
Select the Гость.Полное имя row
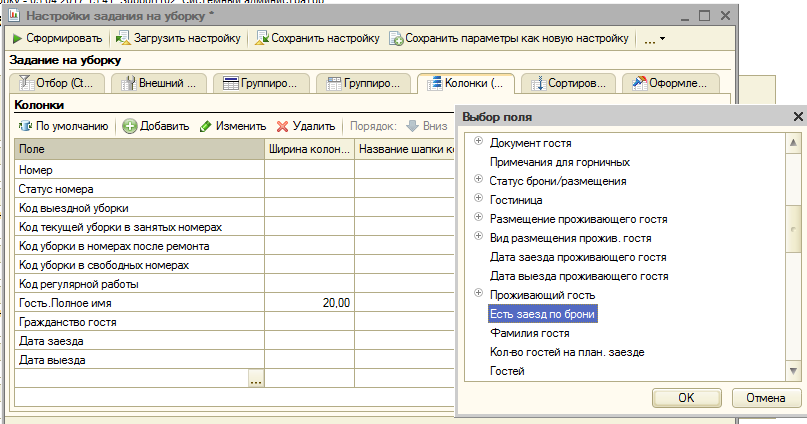click(x=139, y=303)
